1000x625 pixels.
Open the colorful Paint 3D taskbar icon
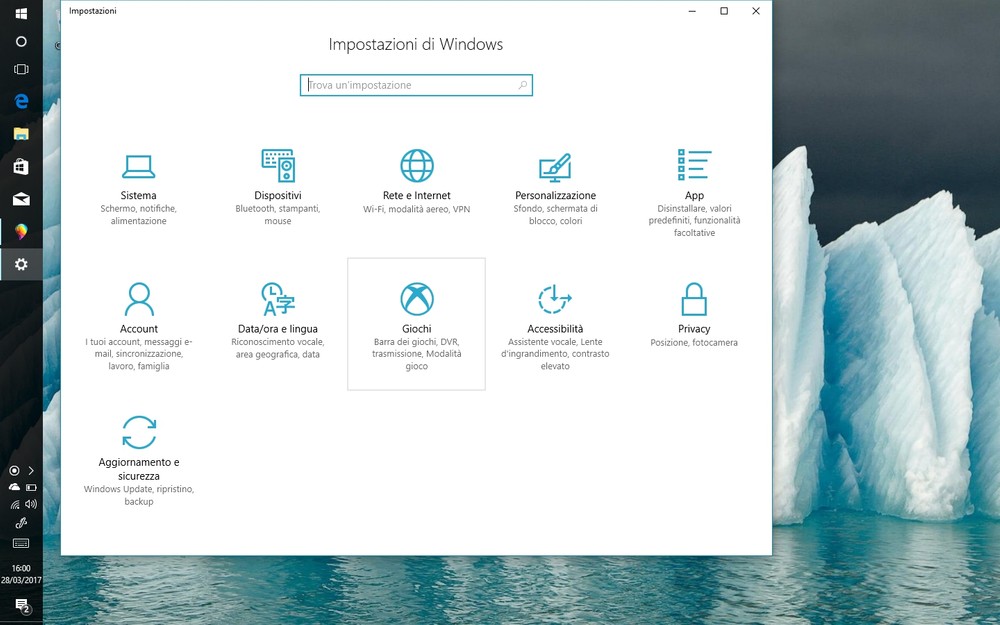21,232
